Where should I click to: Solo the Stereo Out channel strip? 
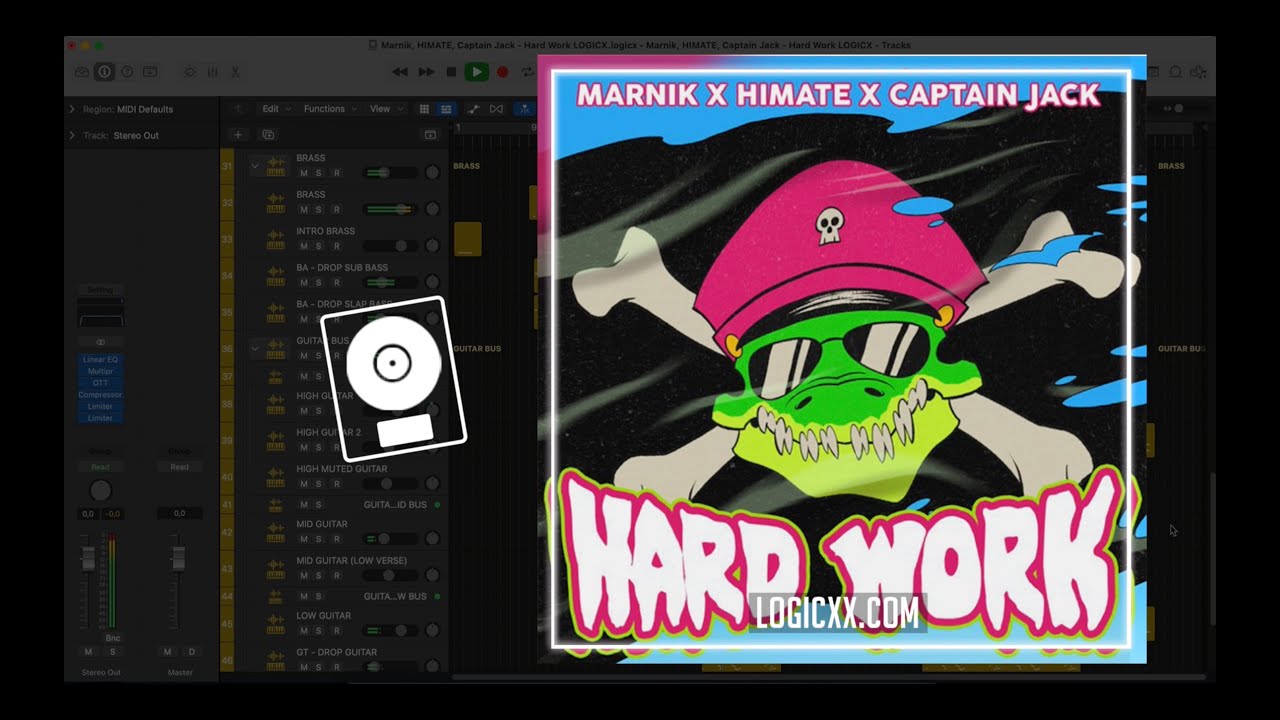click(112, 652)
